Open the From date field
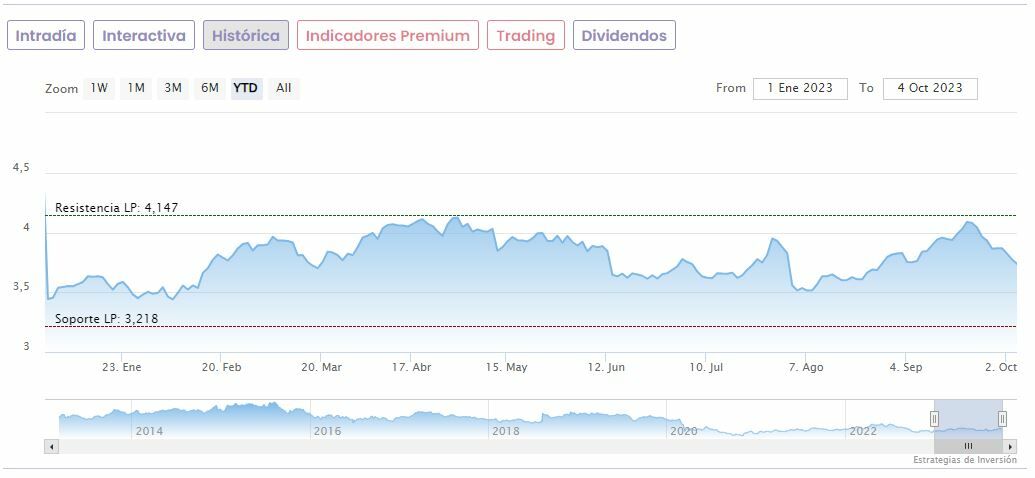 click(x=800, y=88)
